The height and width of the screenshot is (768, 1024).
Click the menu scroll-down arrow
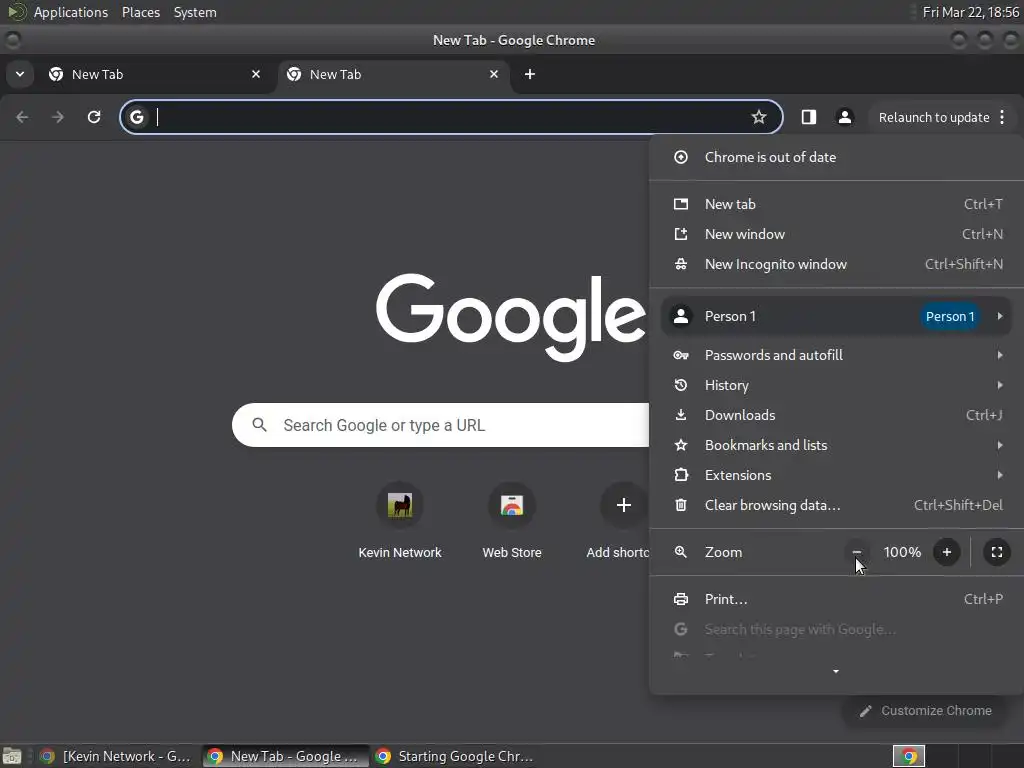click(x=836, y=672)
